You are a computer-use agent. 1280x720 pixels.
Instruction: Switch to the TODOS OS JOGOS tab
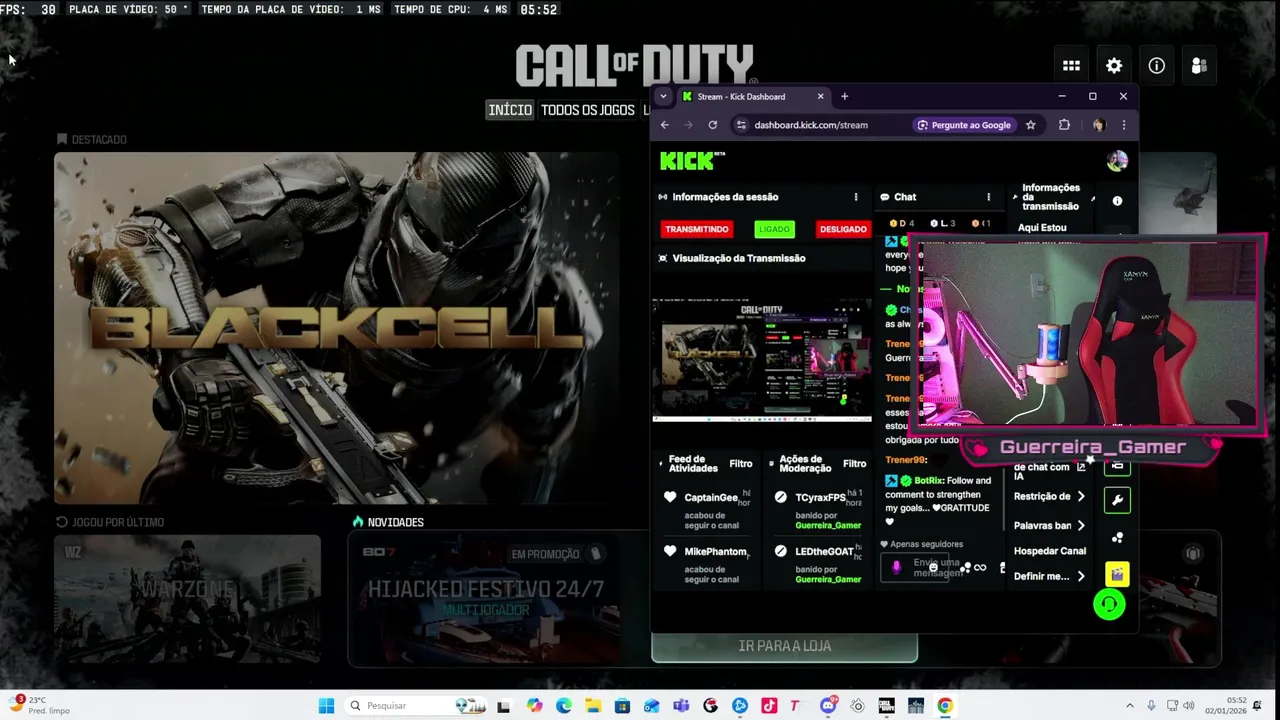588,110
